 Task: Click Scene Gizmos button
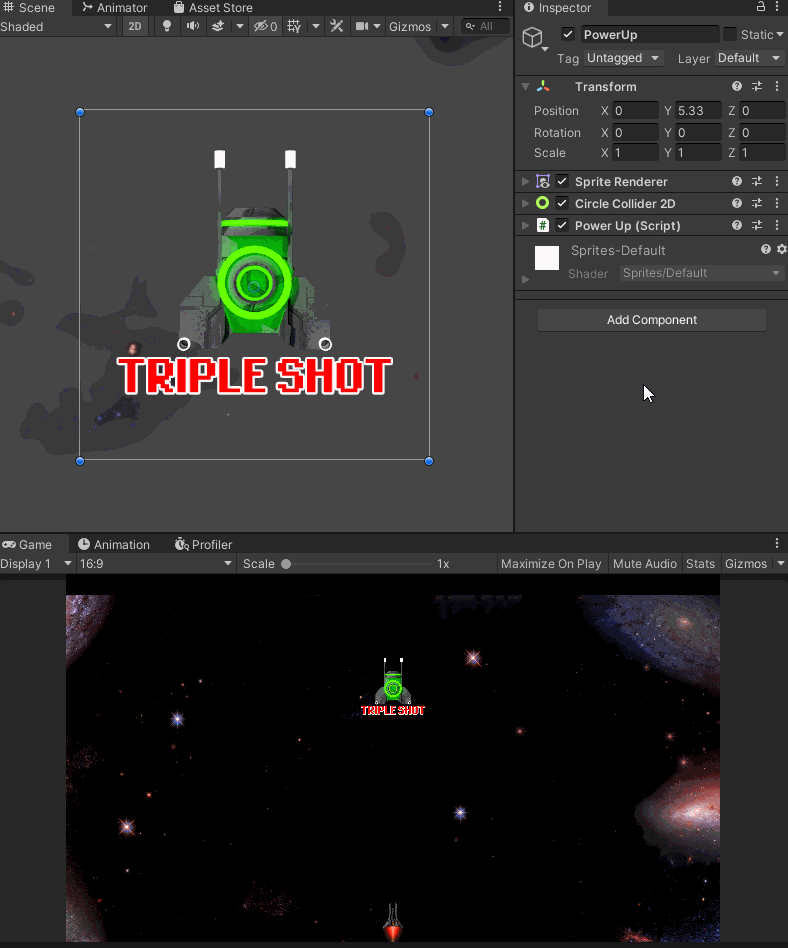[x=410, y=26]
